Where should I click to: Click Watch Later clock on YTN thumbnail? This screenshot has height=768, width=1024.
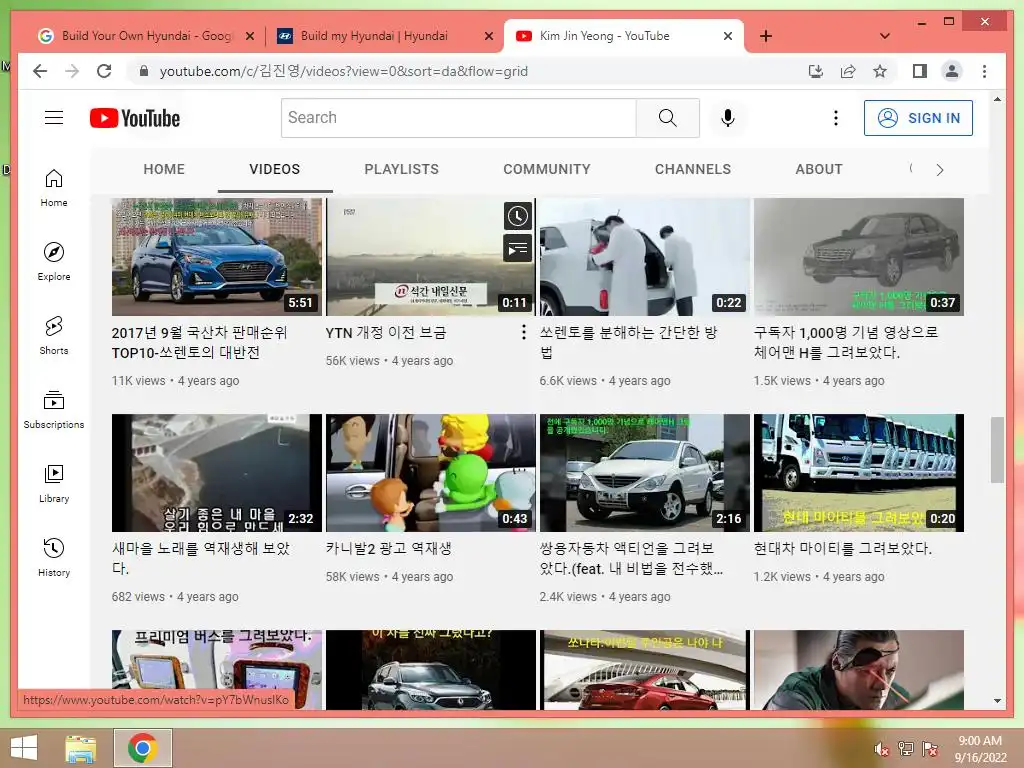point(518,216)
